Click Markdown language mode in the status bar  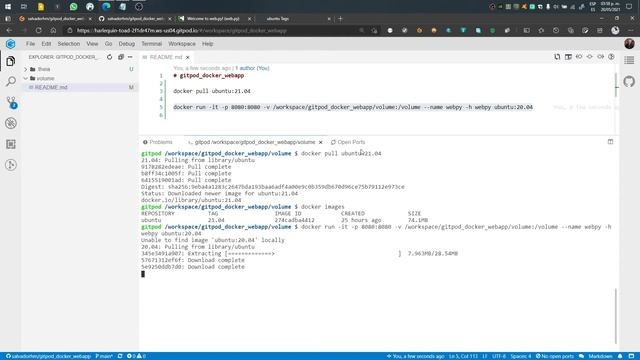click(x=600, y=356)
